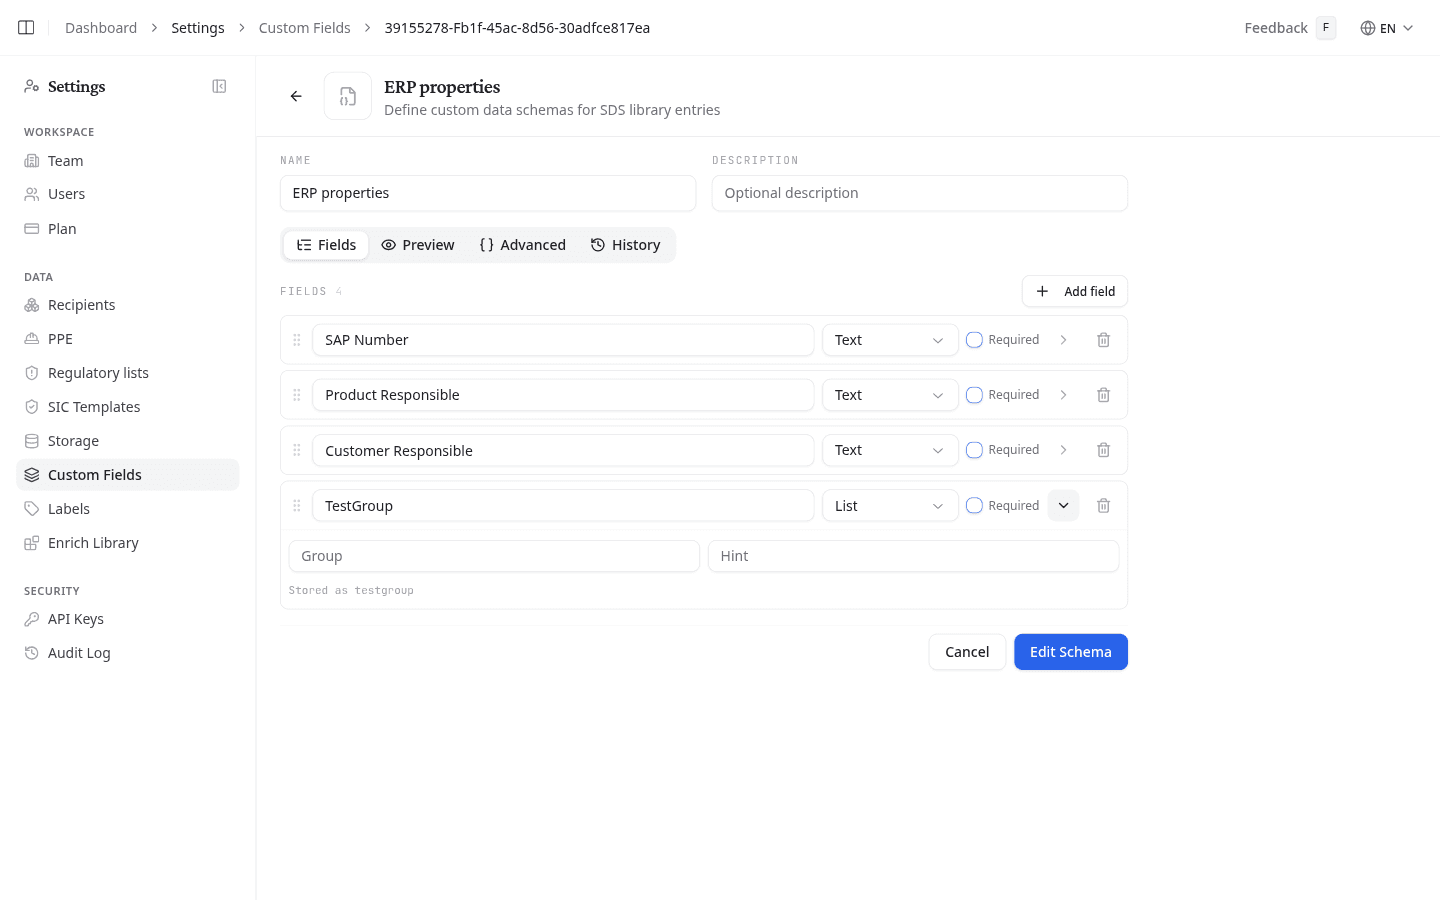Grab the SAP Number drag handle
1440x900 pixels.
click(x=297, y=340)
